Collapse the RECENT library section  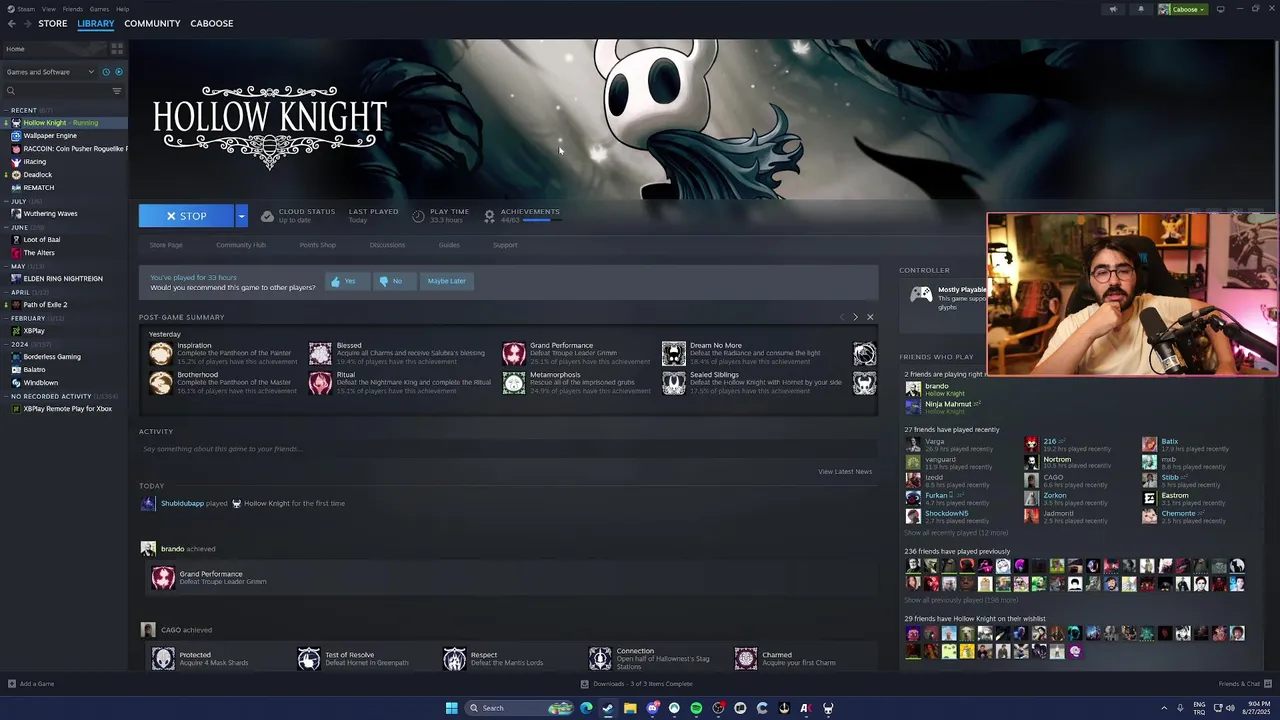pyautogui.click(x=6, y=110)
